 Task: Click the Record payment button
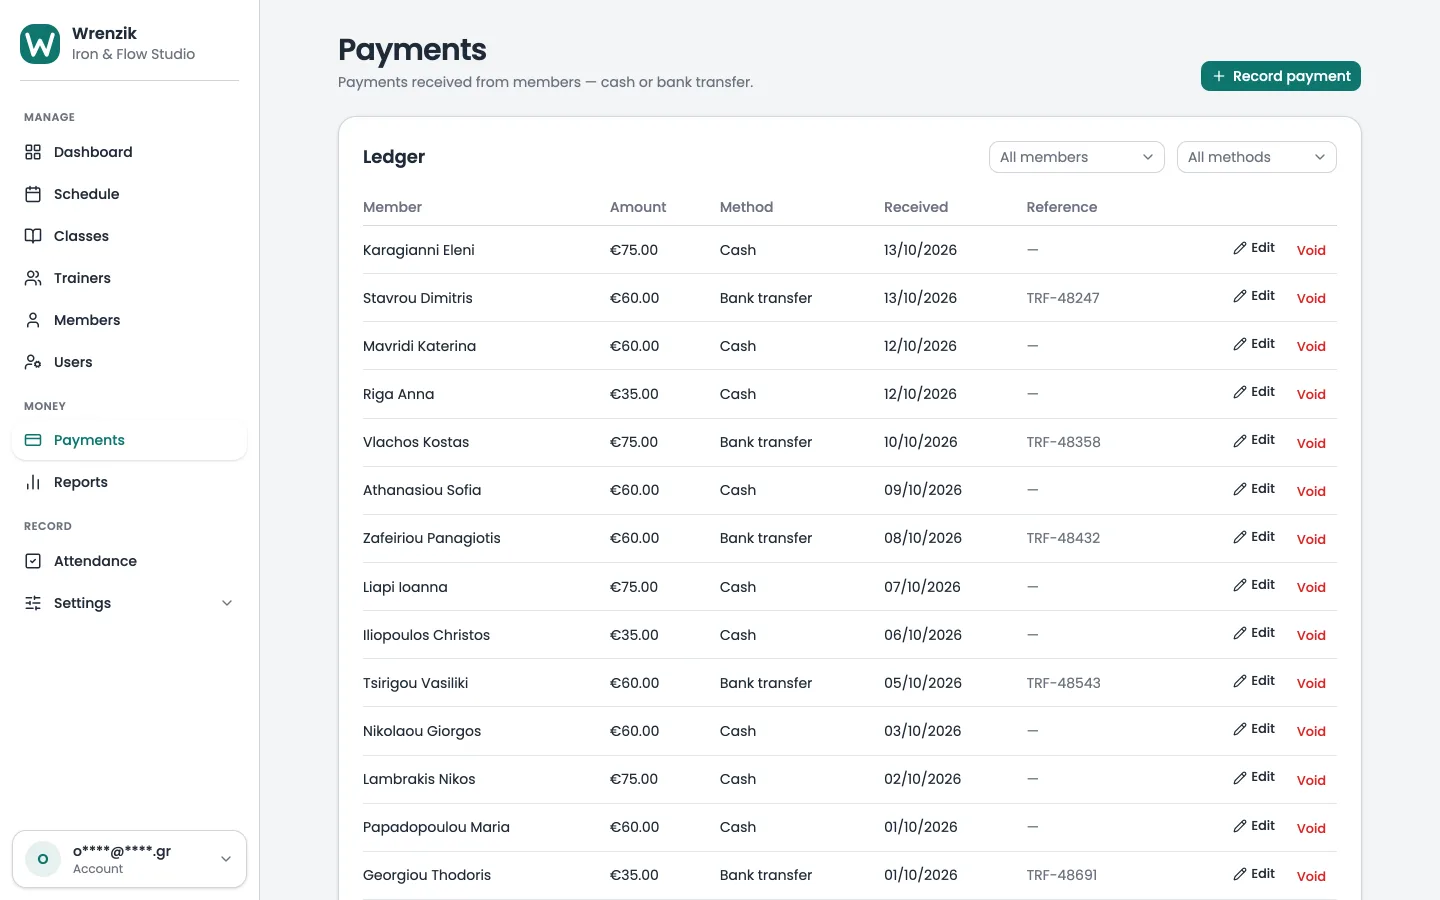pos(1281,76)
